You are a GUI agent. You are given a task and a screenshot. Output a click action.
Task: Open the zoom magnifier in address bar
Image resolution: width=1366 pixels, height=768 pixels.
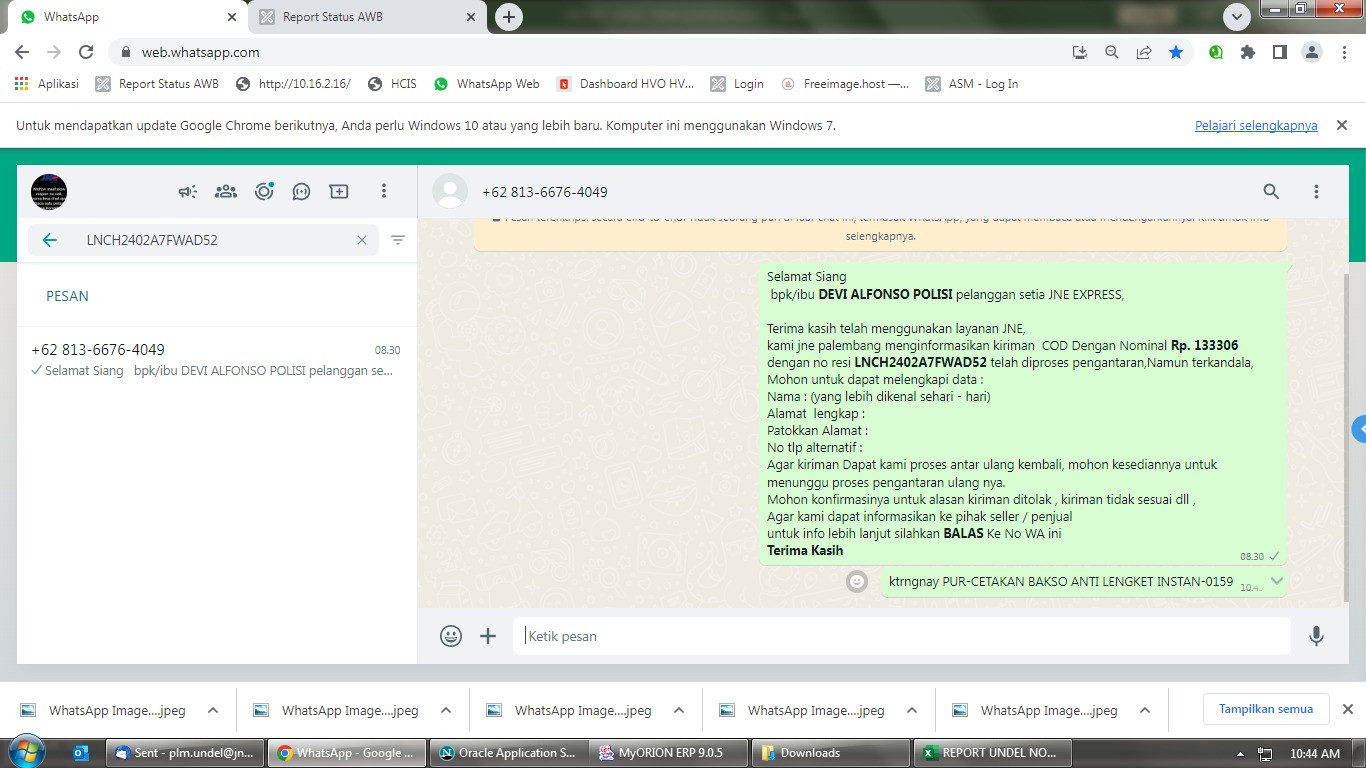(1112, 52)
